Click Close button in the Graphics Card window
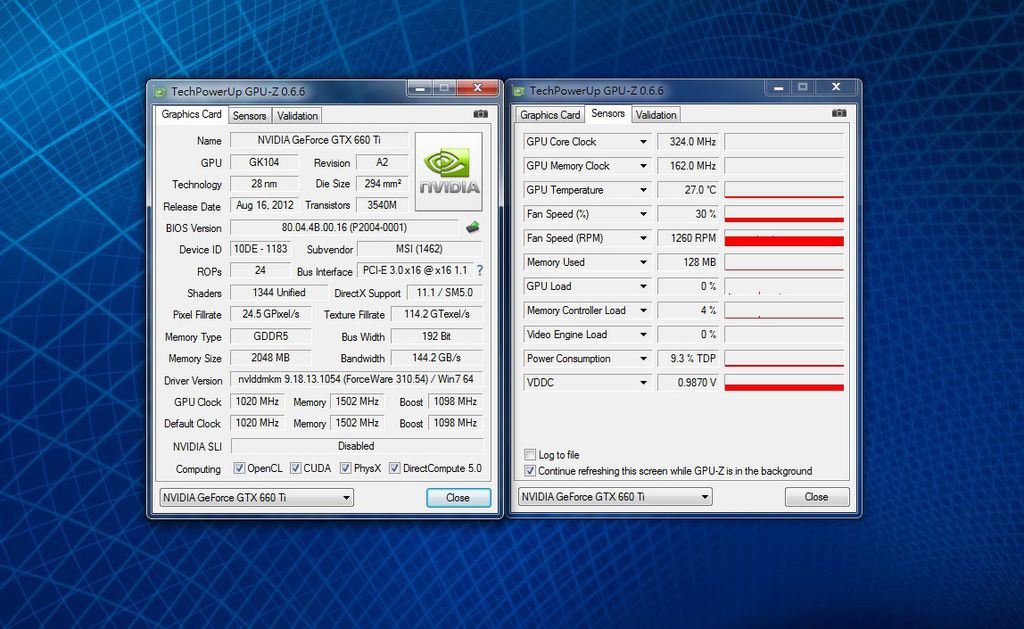The image size is (1024, 629). 458,498
